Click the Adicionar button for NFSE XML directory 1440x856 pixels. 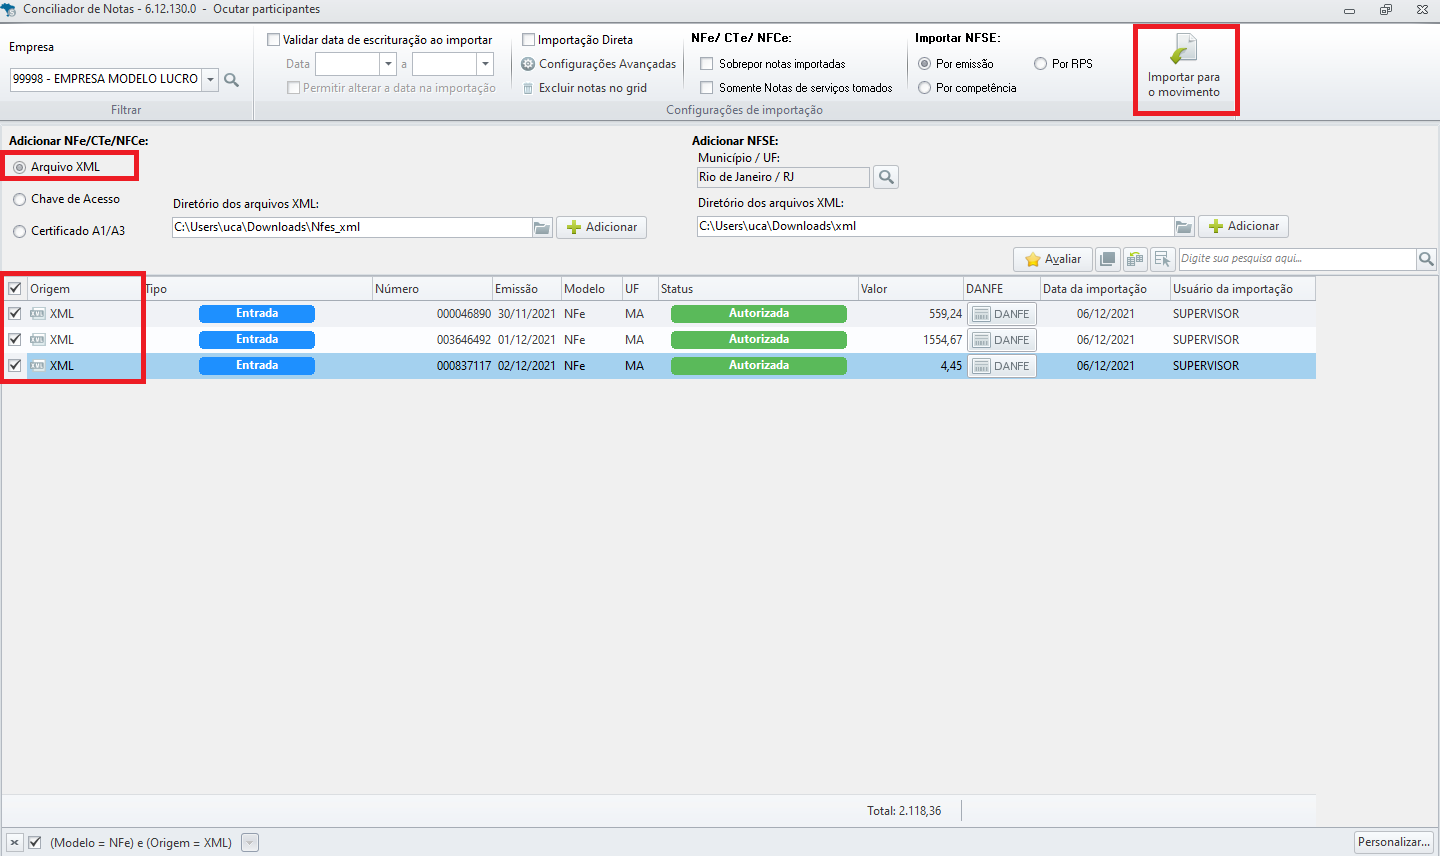[1243, 226]
